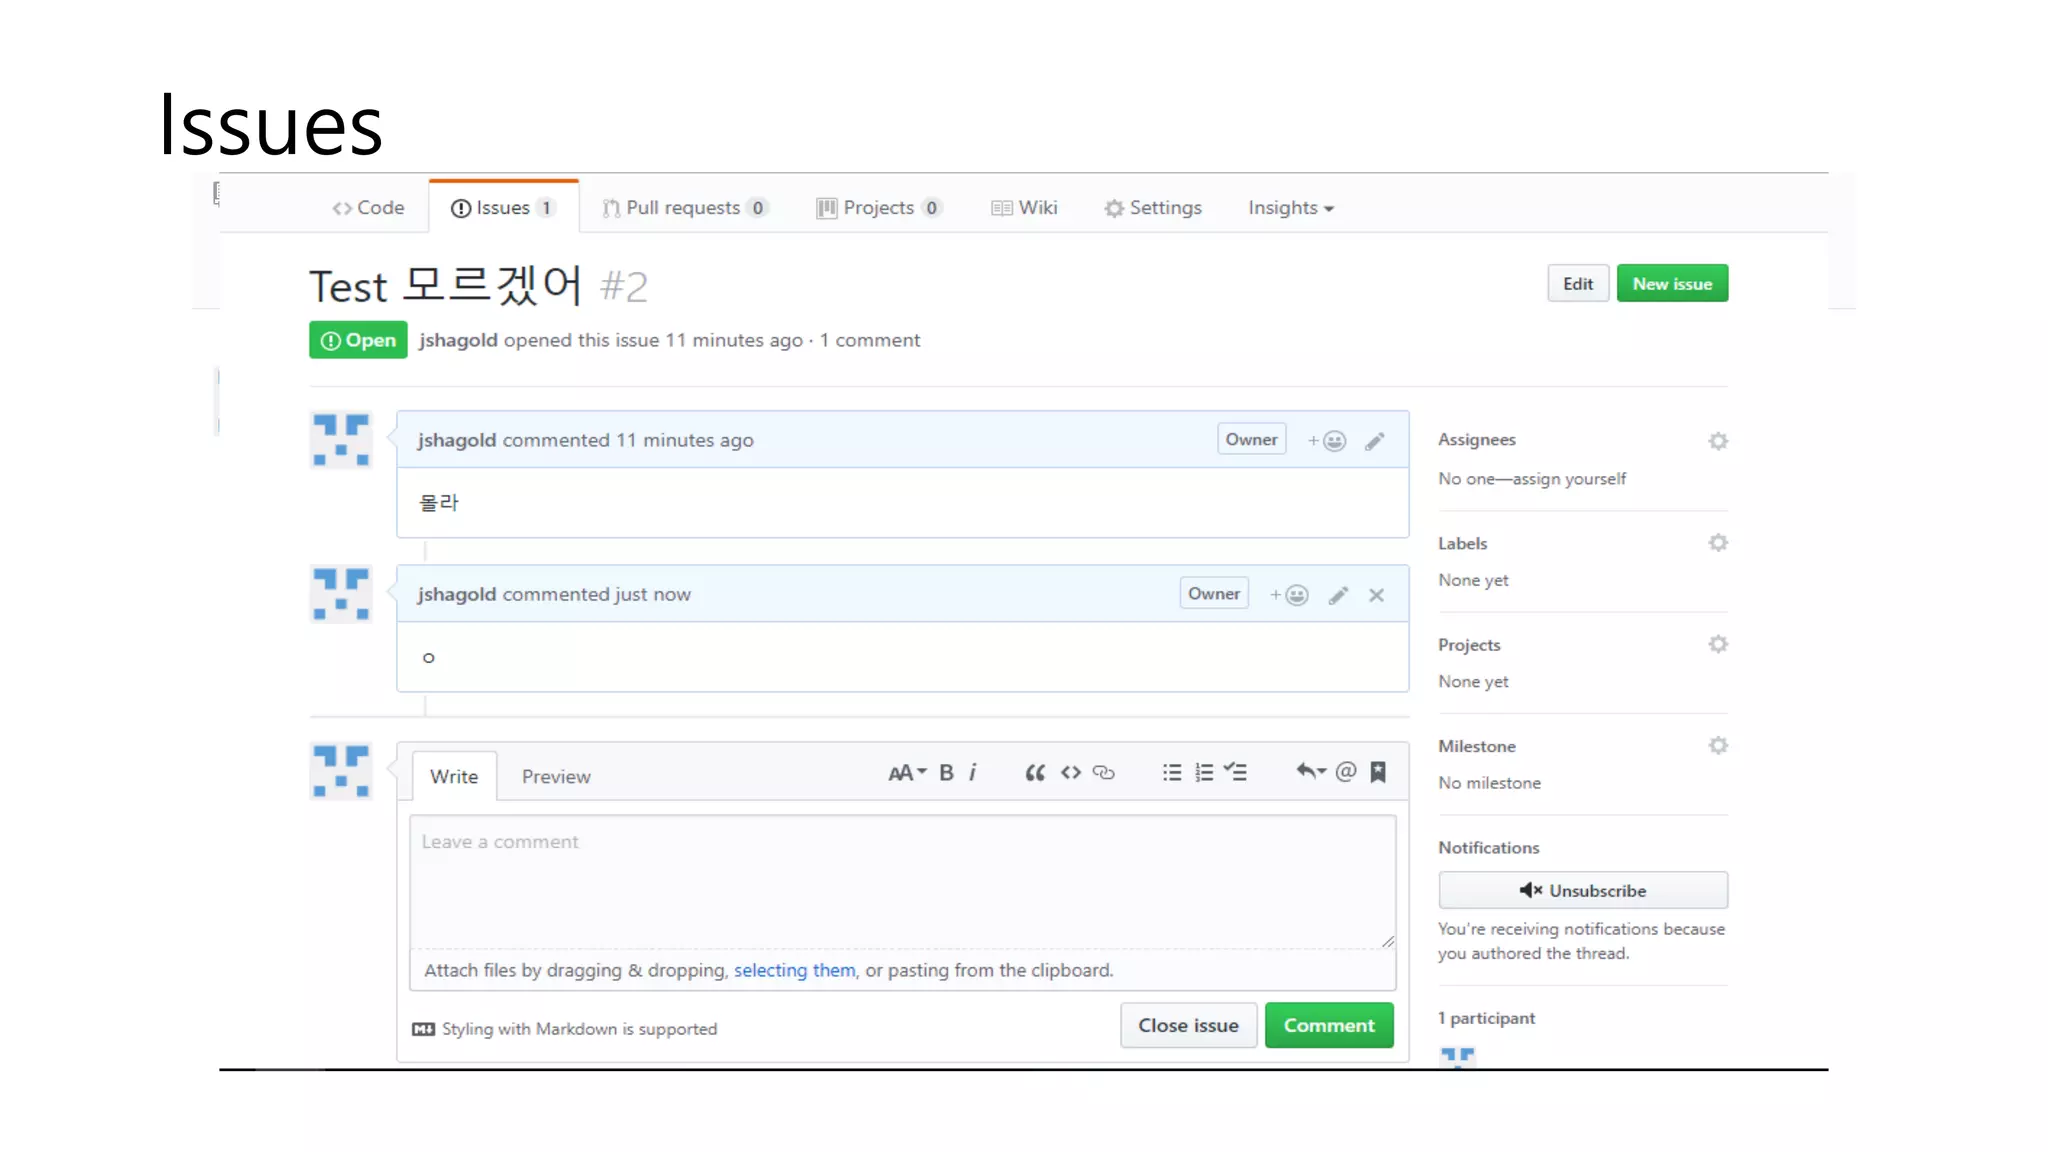Insert a quote using the quote icon
Image resolution: width=2048 pixels, height=1152 pixels.
tap(1035, 773)
